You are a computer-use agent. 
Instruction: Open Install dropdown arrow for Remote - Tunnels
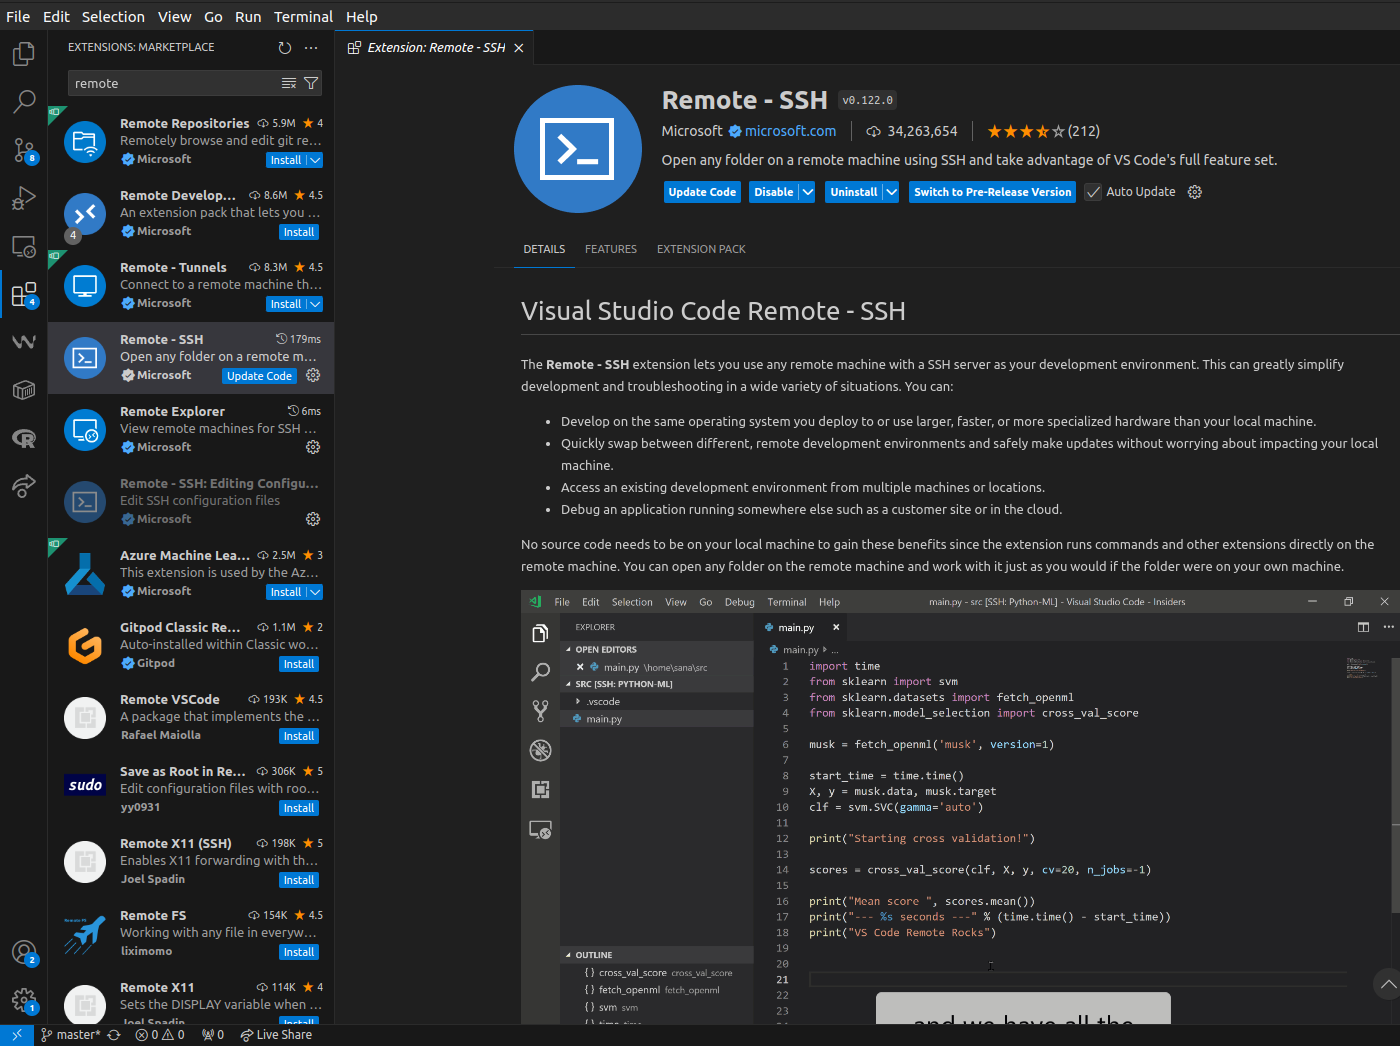[x=315, y=304]
